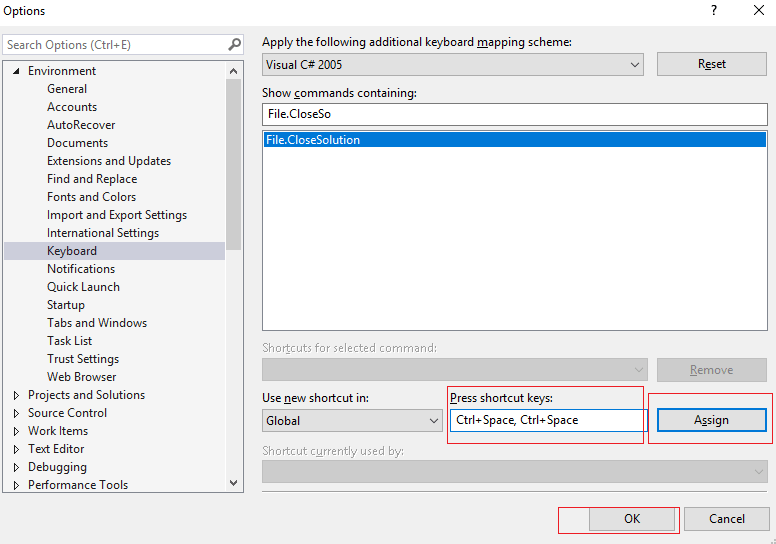Click the Assign button
This screenshot has width=776, height=544.
coord(711,420)
